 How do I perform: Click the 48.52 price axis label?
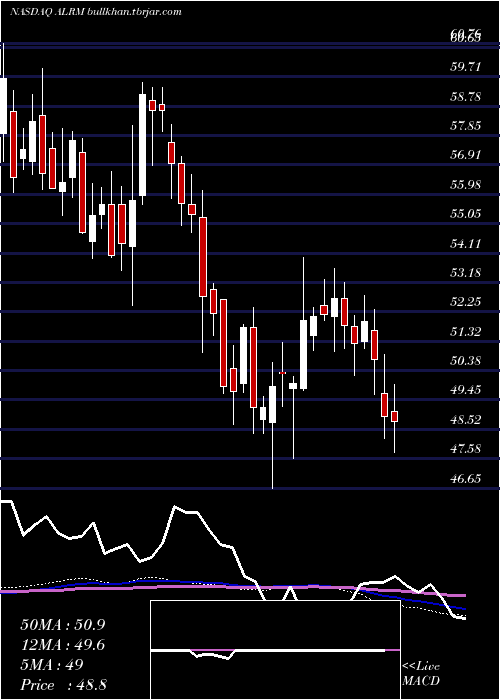[x=466, y=419]
